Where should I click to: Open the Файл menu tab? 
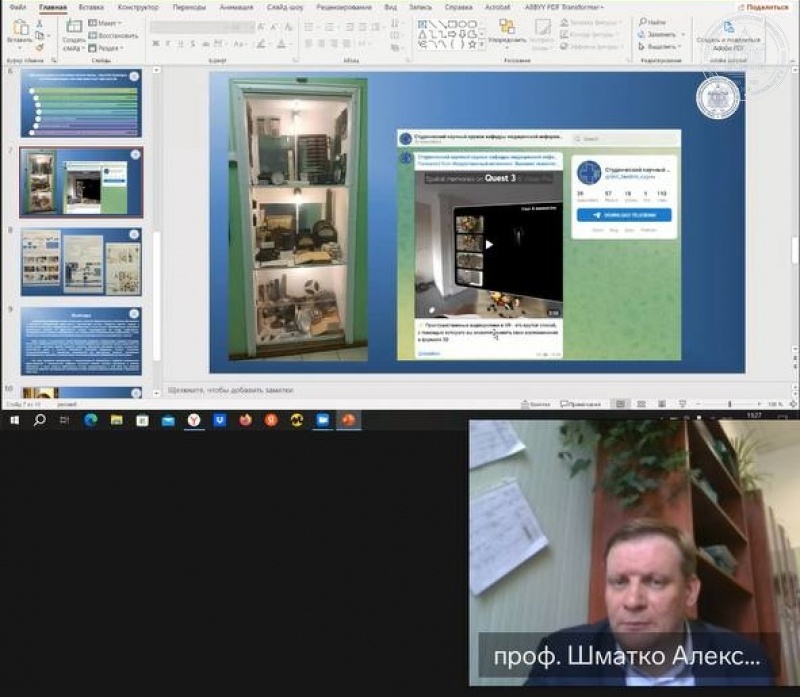click(18, 7)
